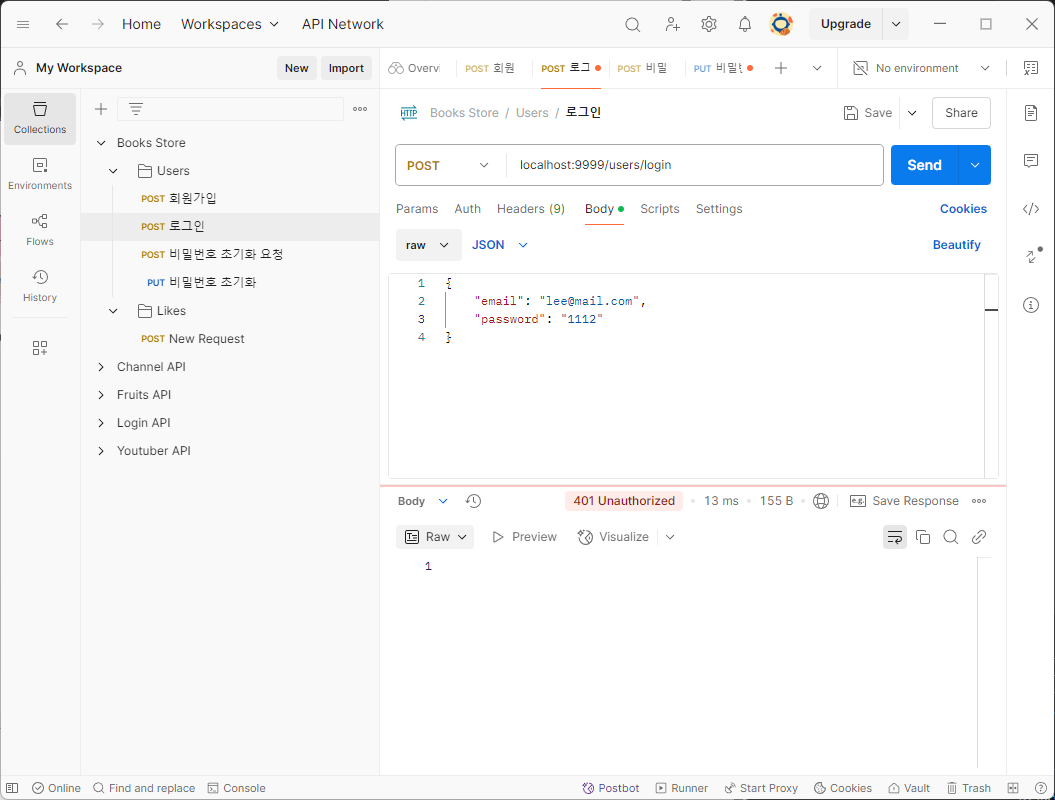This screenshot has height=800, width=1055.
Task: Click the response link icon
Action: click(x=979, y=537)
